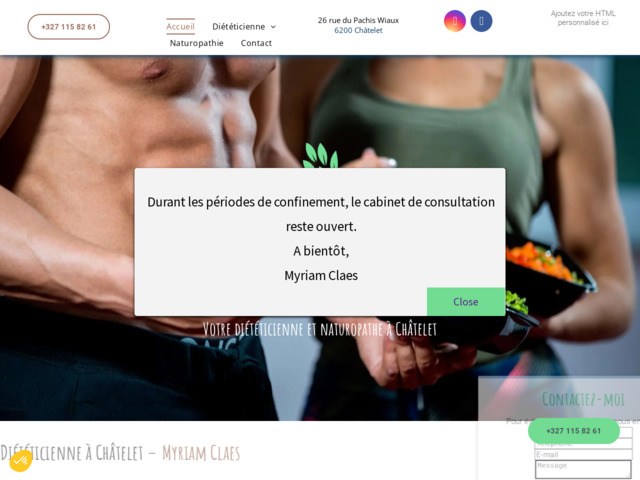Close the confinement notice popup
Image resolution: width=640 pixels, height=480 pixels.
[x=466, y=302]
